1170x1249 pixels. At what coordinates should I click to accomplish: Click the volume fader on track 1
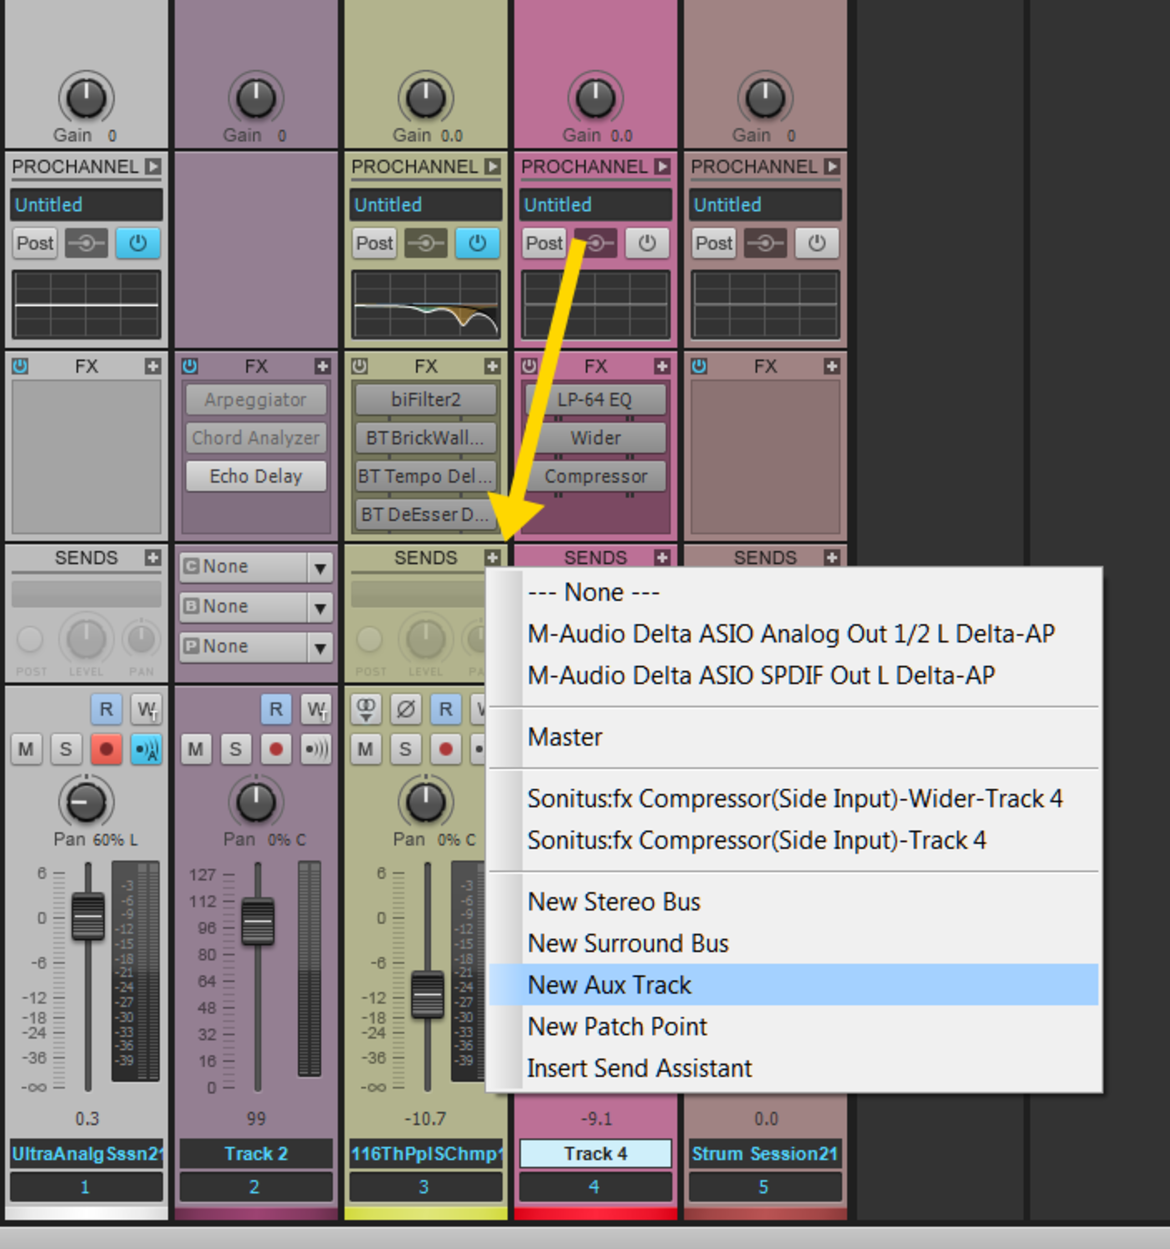pos(88,917)
